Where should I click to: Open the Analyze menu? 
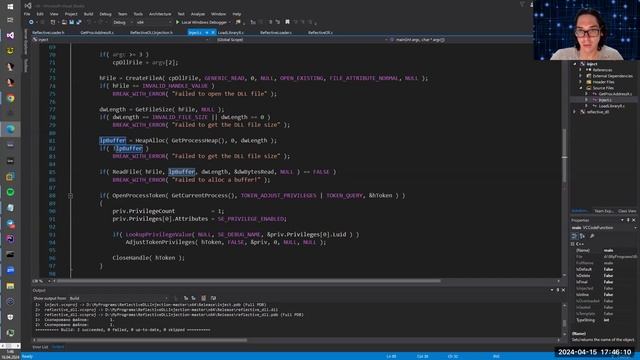tap(198, 14)
